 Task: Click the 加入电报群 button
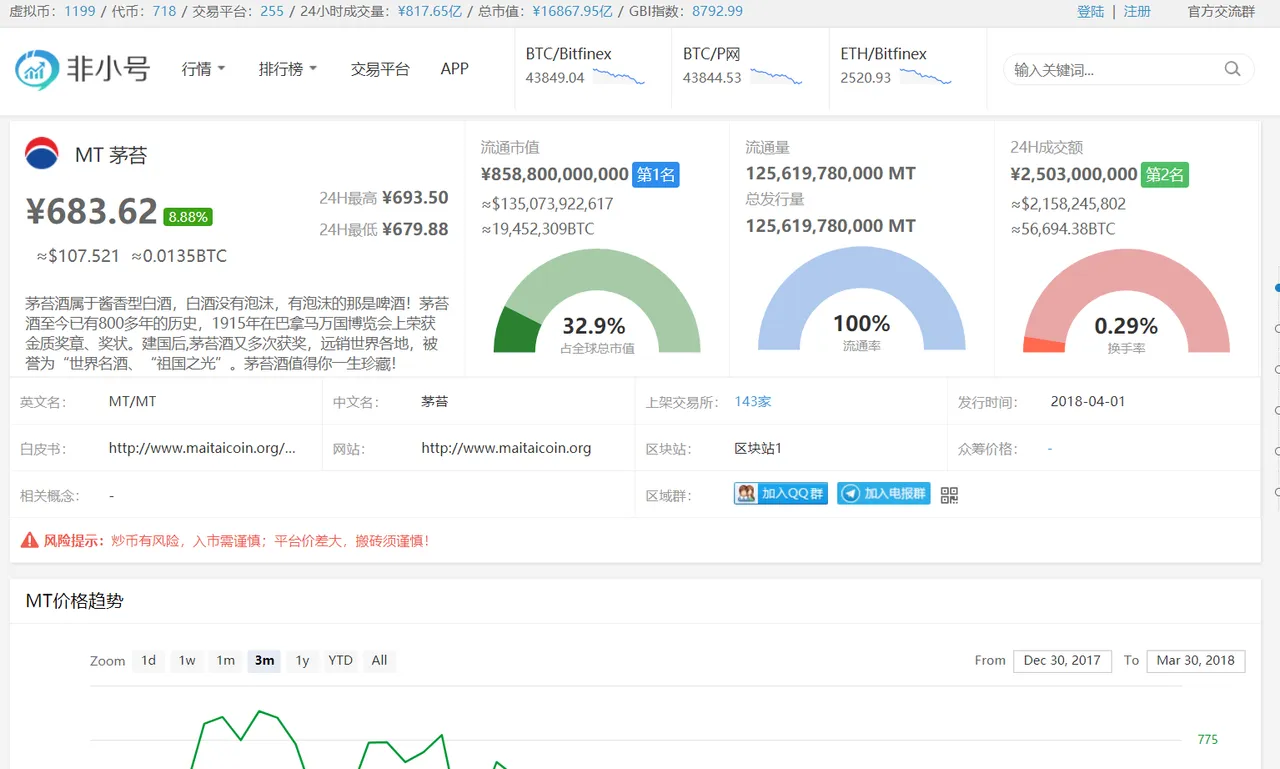tap(884, 494)
